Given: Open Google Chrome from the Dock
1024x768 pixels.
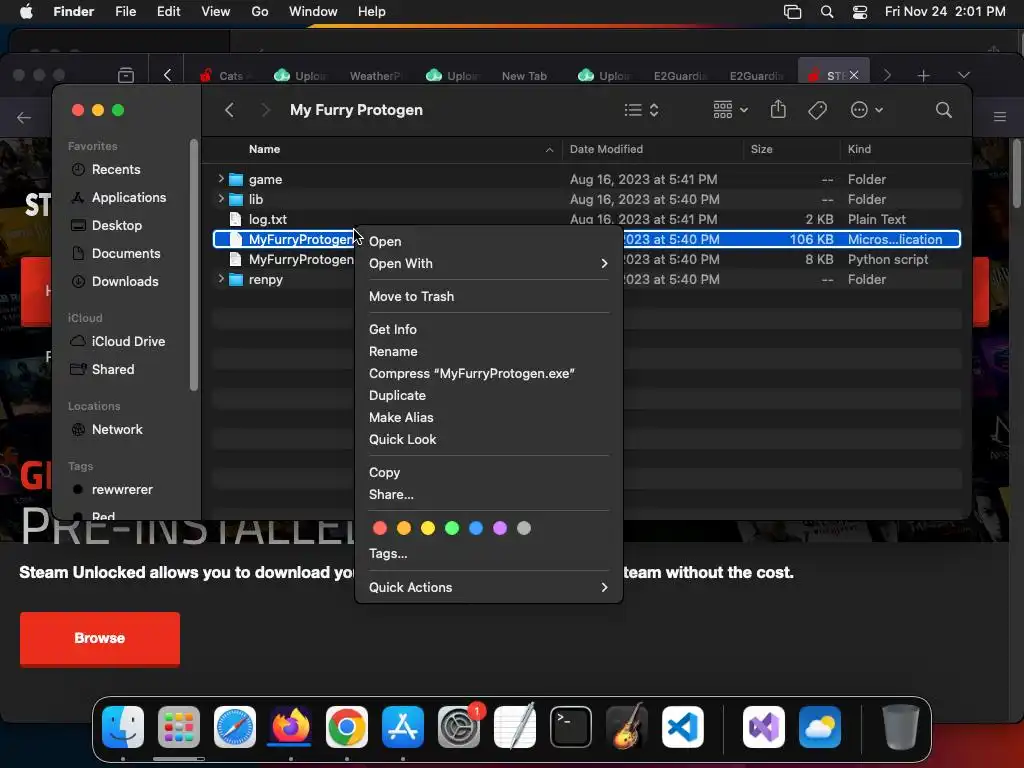Looking at the screenshot, I should tap(347, 726).
